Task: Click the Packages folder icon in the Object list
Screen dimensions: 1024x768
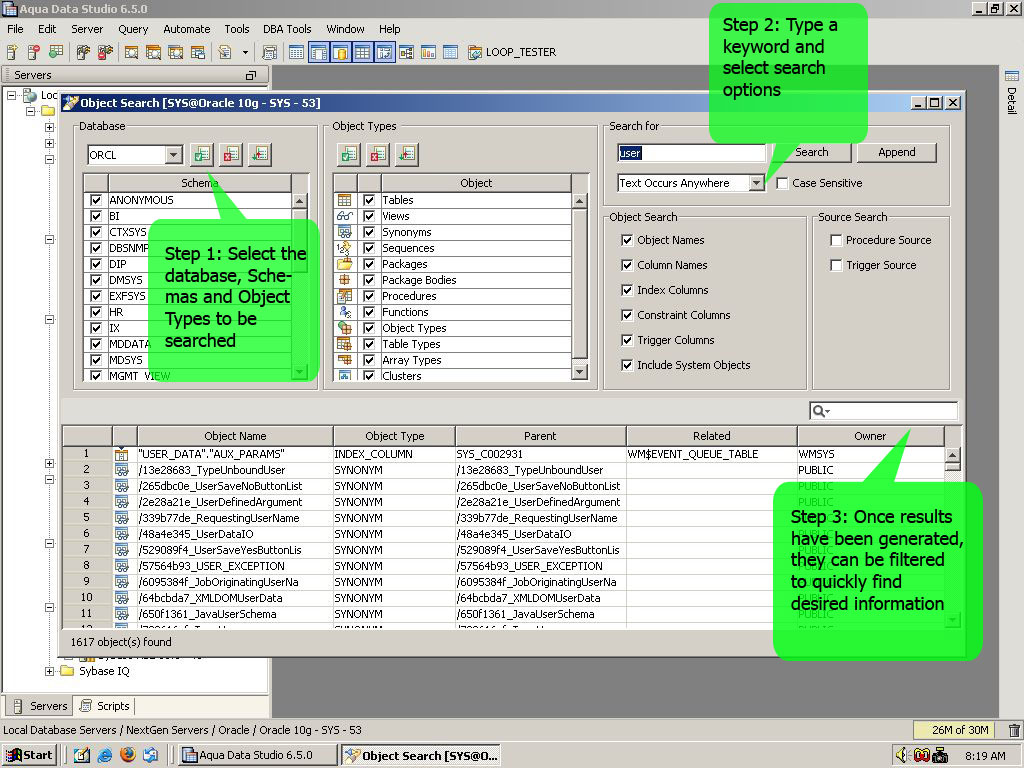Action: pyautogui.click(x=344, y=264)
